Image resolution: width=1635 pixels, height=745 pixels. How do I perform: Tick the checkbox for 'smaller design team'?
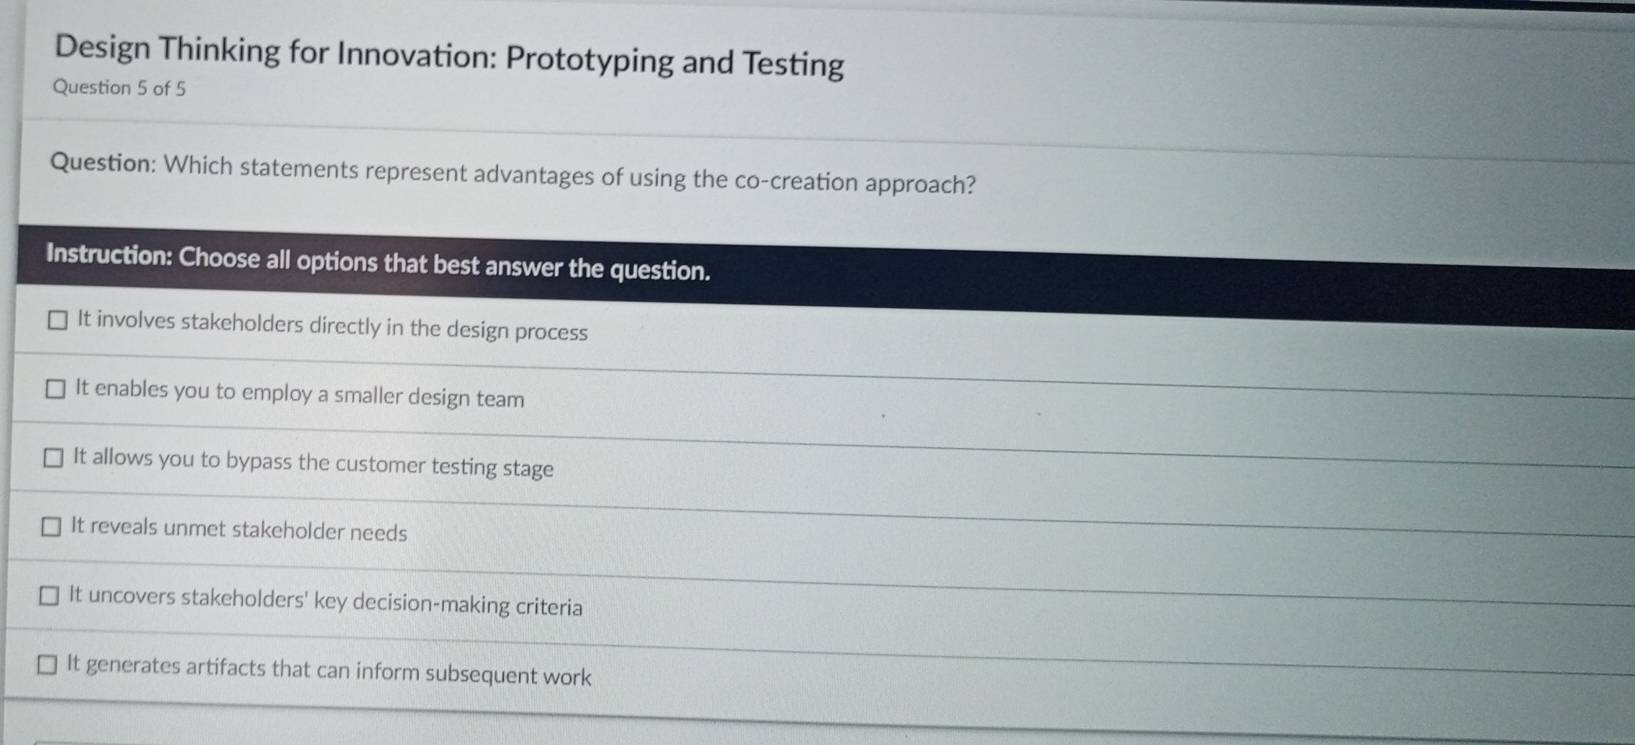coord(56,389)
